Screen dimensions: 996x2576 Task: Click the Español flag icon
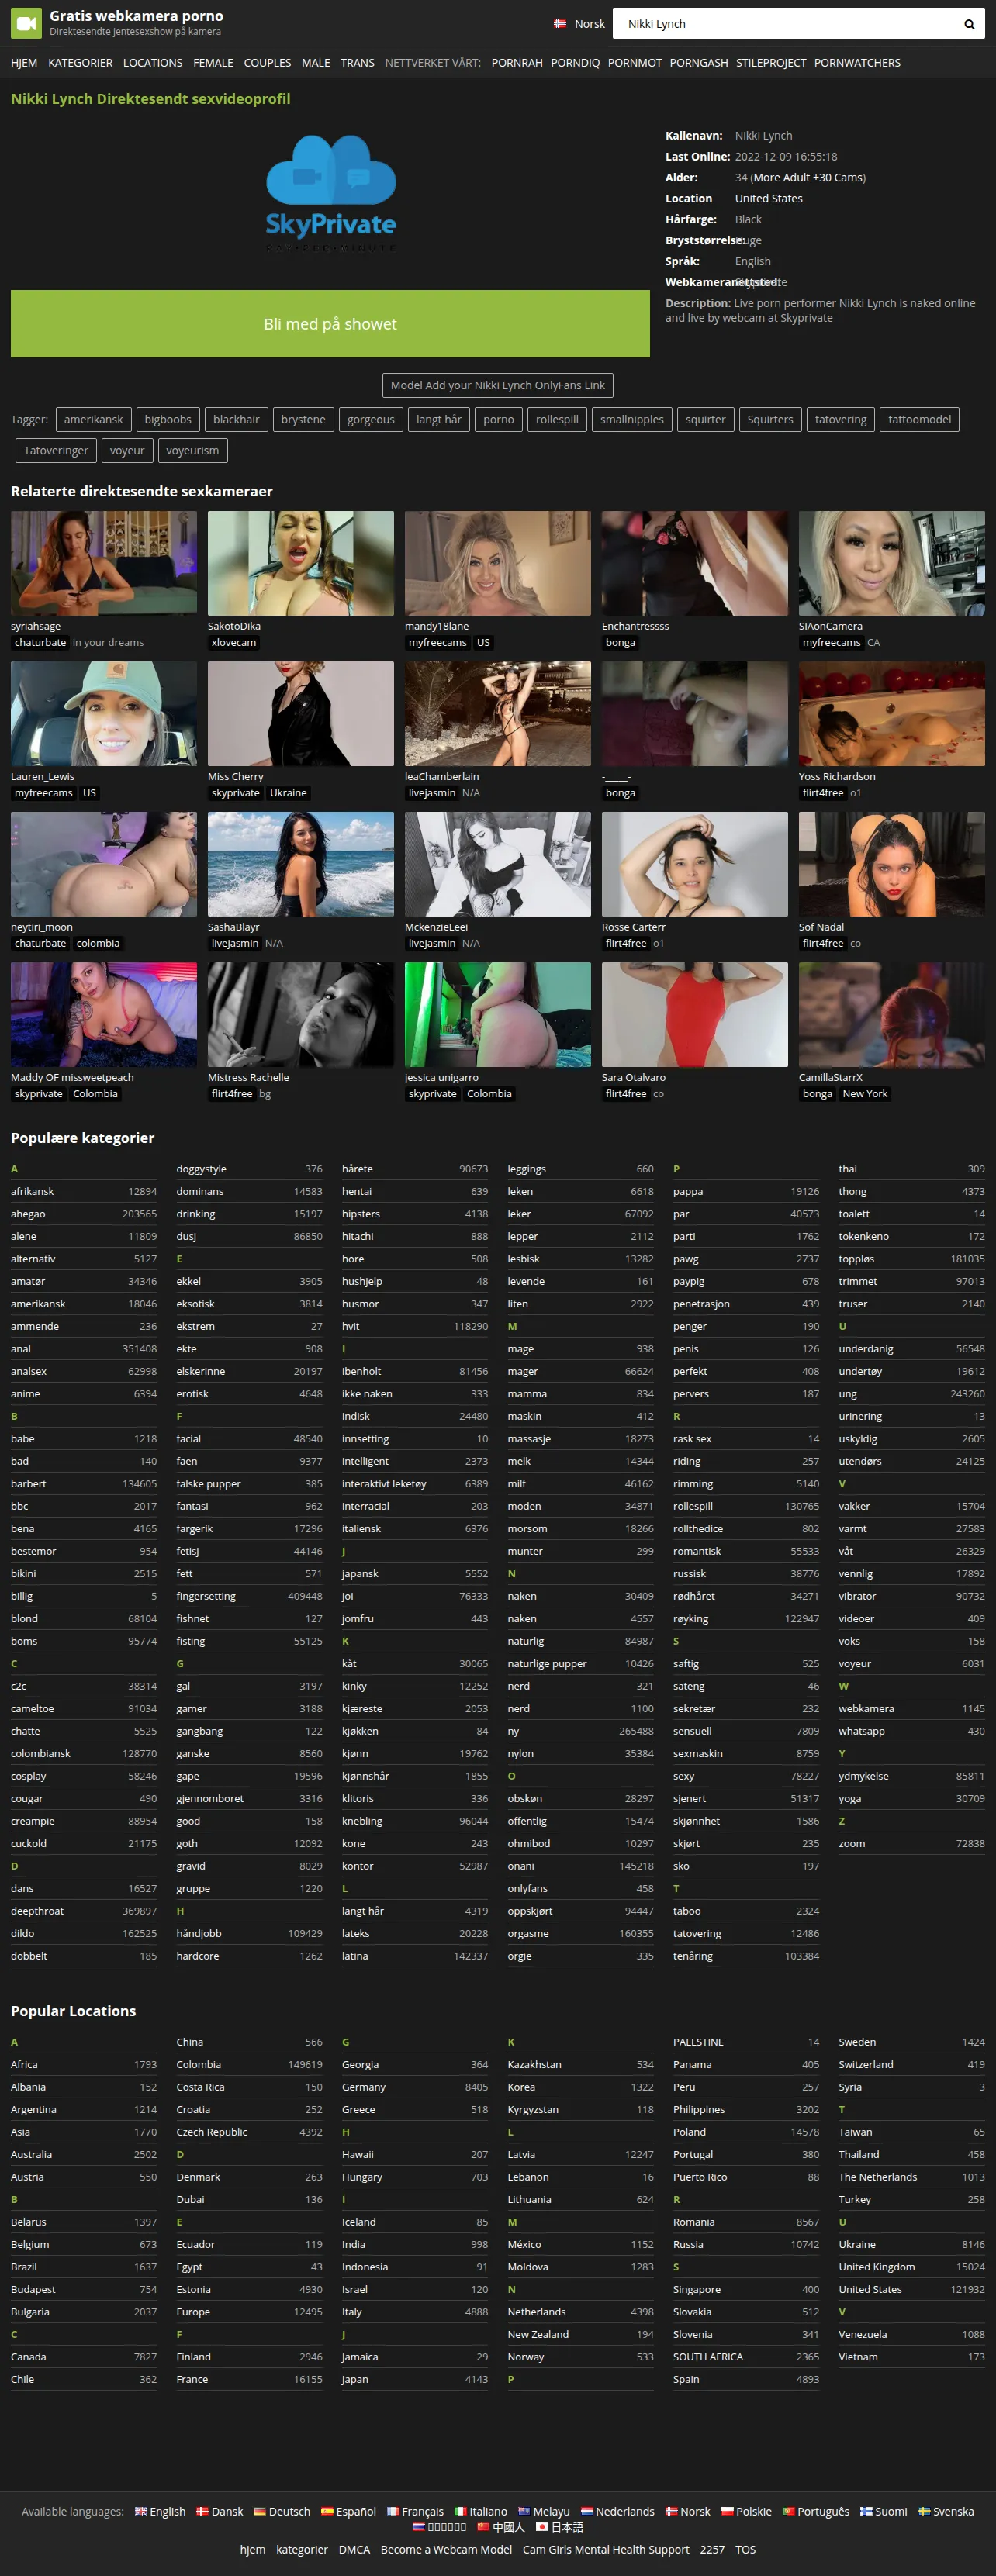(x=327, y=2511)
